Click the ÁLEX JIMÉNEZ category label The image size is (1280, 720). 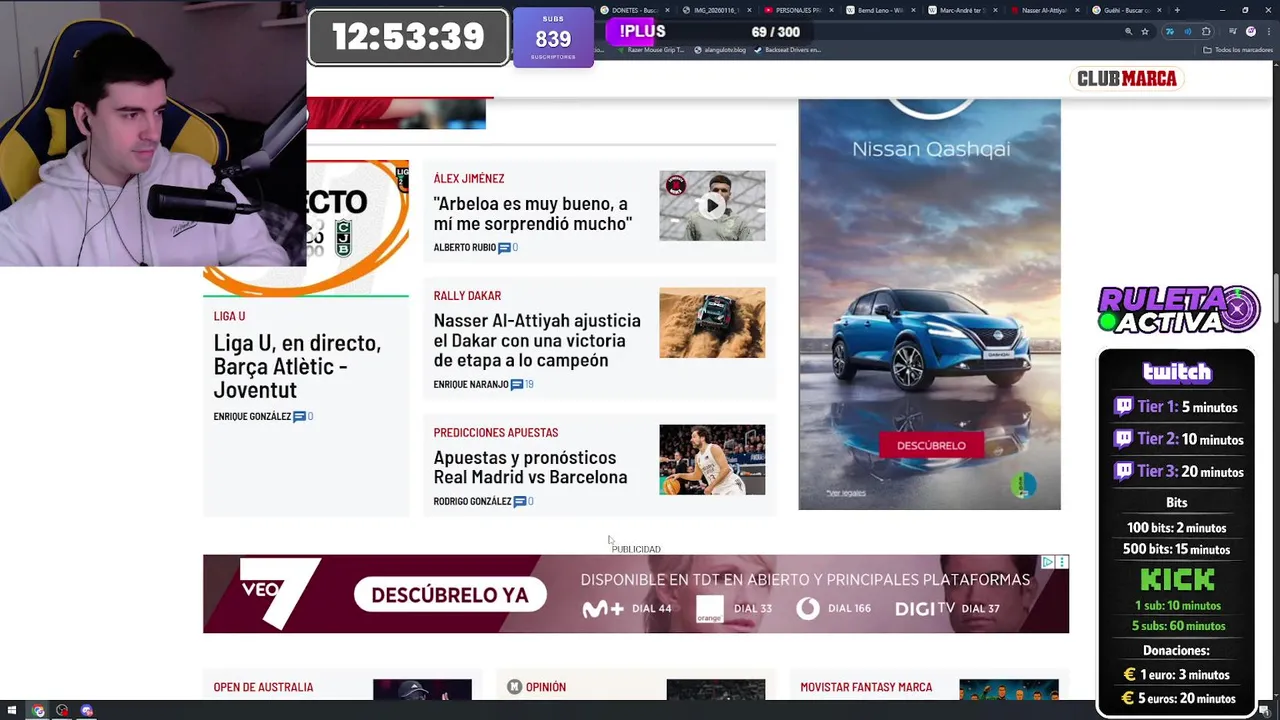pos(469,179)
